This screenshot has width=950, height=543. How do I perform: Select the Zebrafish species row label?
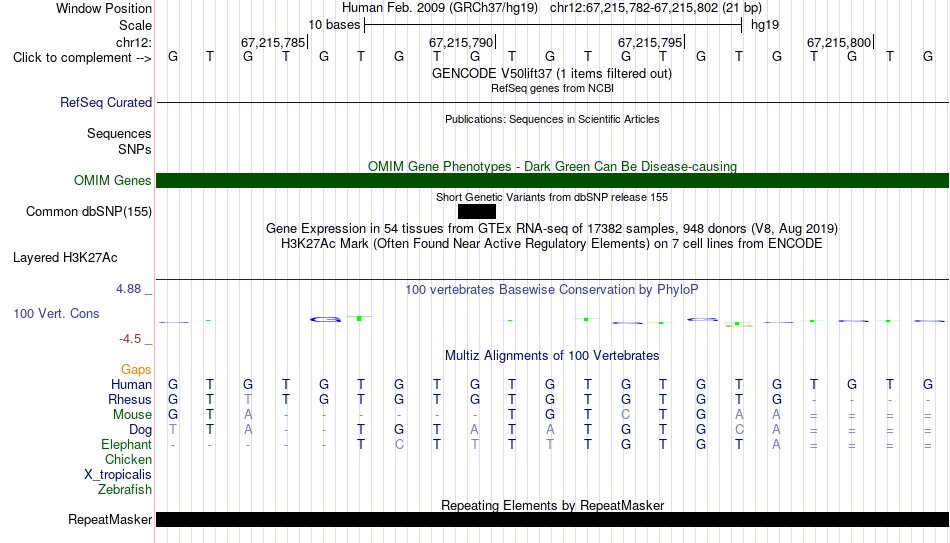(x=125, y=490)
